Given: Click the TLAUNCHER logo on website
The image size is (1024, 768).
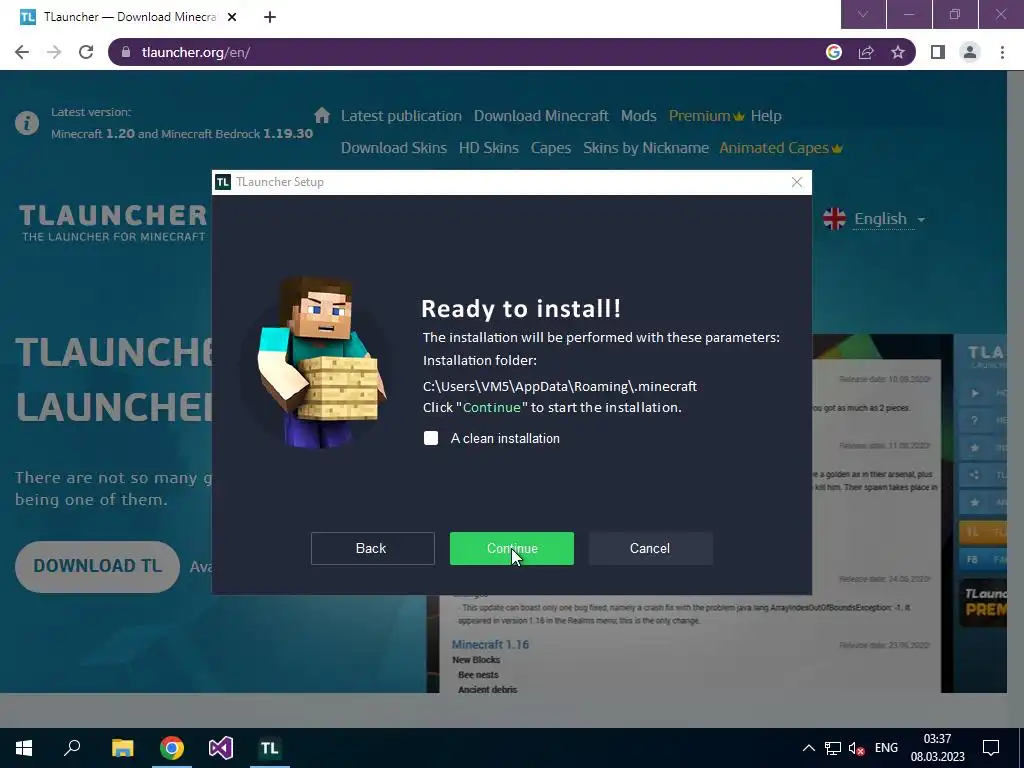Looking at the screenshot, I should tap(113, 223).
